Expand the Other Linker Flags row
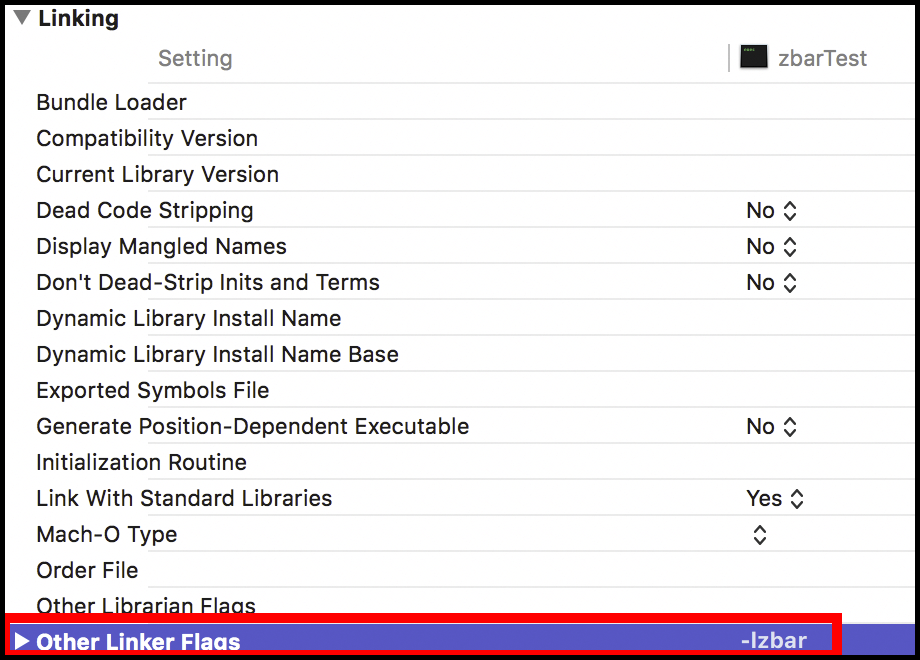This screenshot has height=660, width=920. point(22,641)
